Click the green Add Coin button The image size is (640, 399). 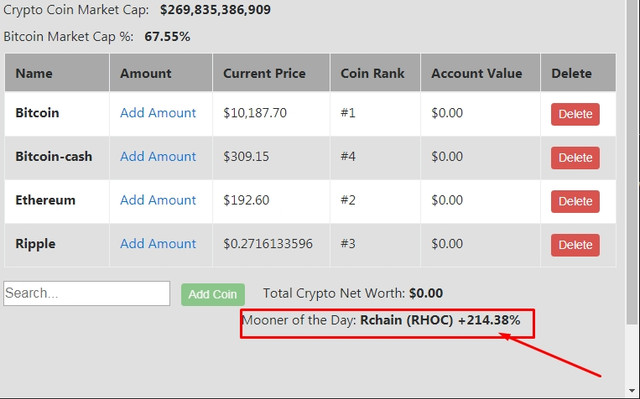213,294
